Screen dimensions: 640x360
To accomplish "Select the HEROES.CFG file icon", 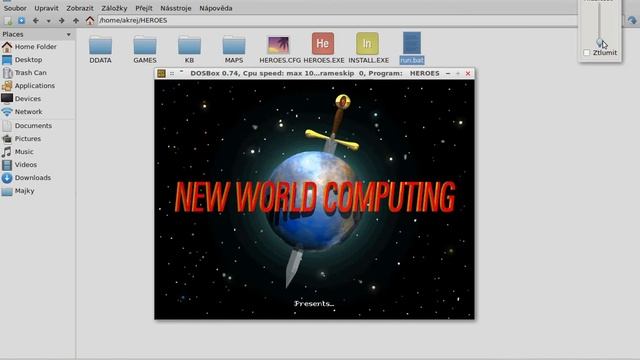I will (278, 44).
